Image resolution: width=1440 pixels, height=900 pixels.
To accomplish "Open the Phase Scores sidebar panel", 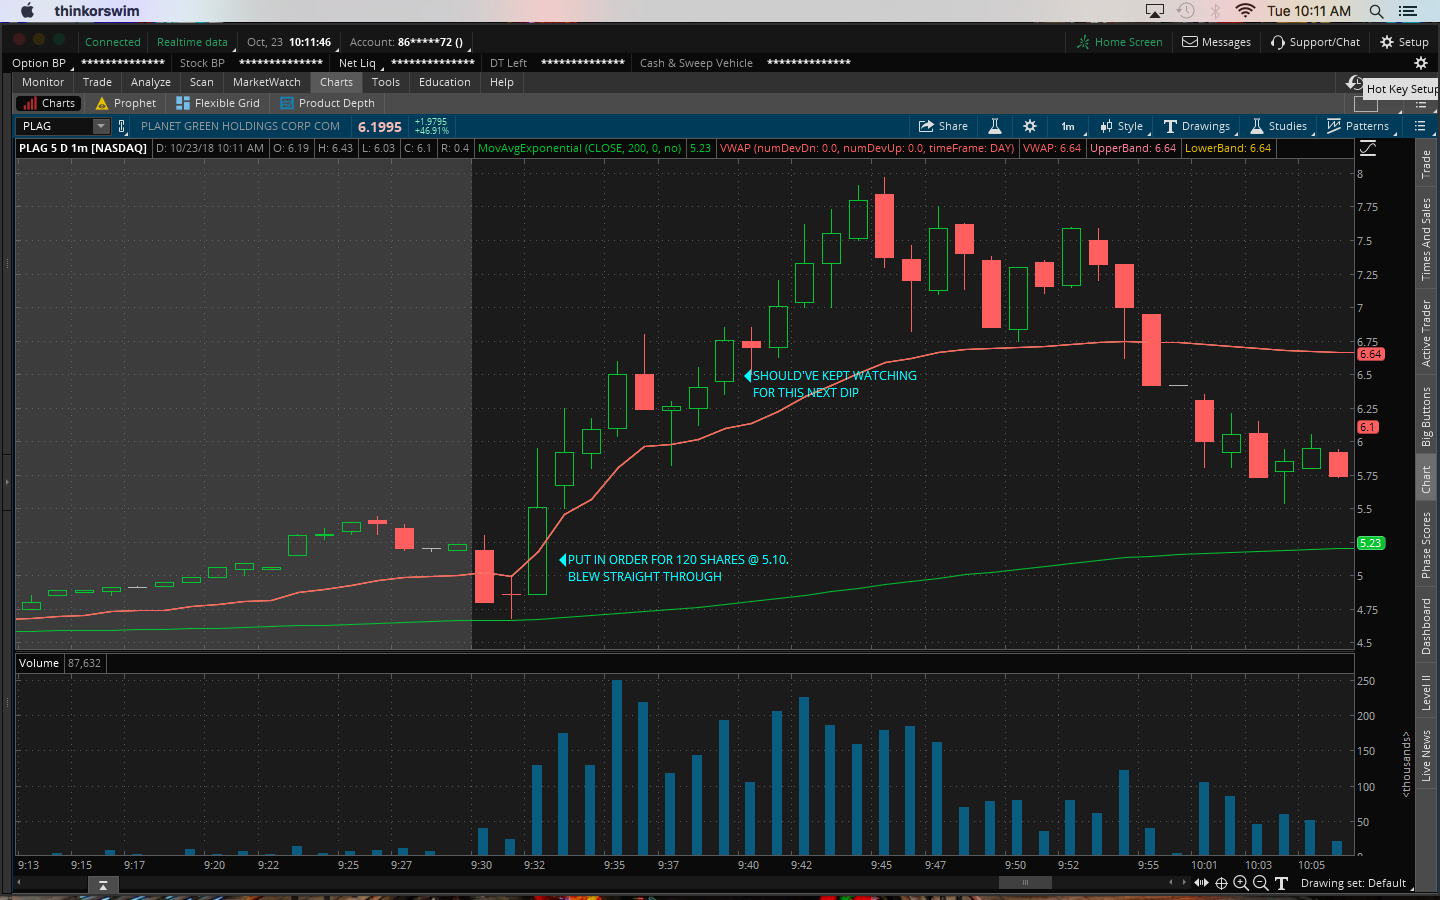I will click(1426, 545).
